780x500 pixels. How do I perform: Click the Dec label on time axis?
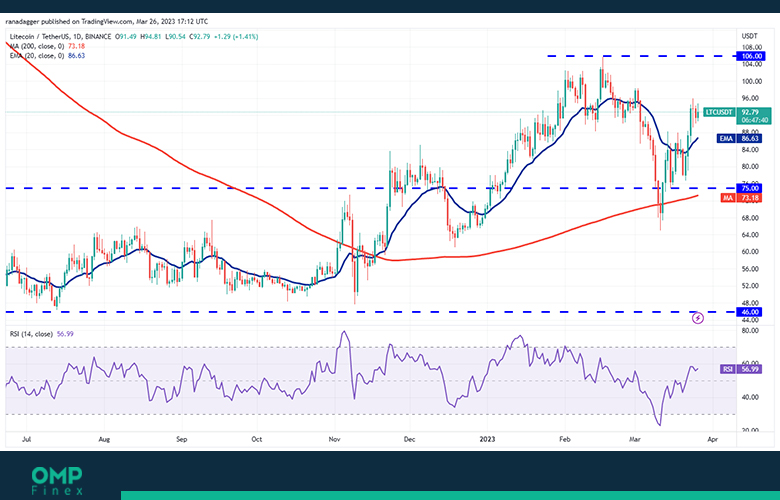tap(409, 439)
